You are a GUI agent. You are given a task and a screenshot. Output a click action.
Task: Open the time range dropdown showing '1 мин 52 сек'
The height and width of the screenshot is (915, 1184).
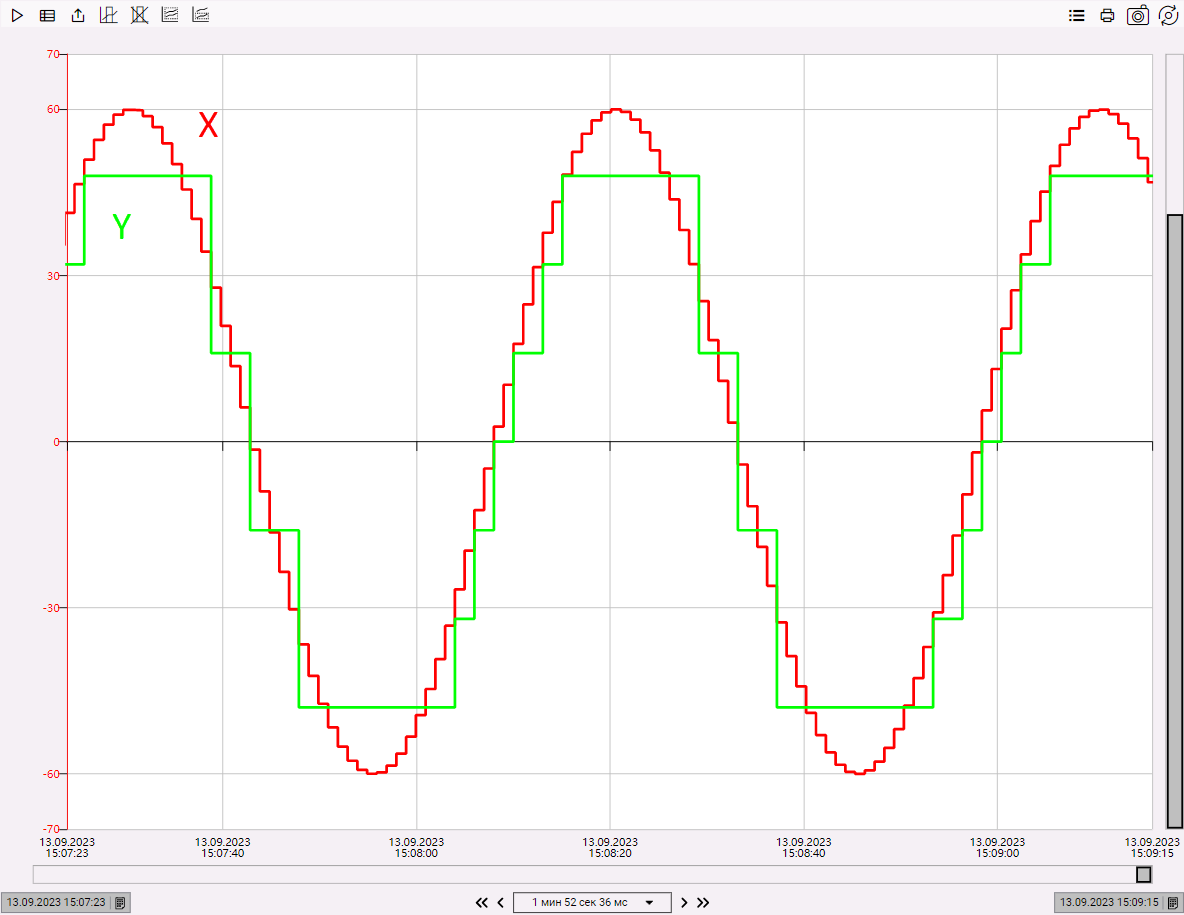tap(591, 902)
